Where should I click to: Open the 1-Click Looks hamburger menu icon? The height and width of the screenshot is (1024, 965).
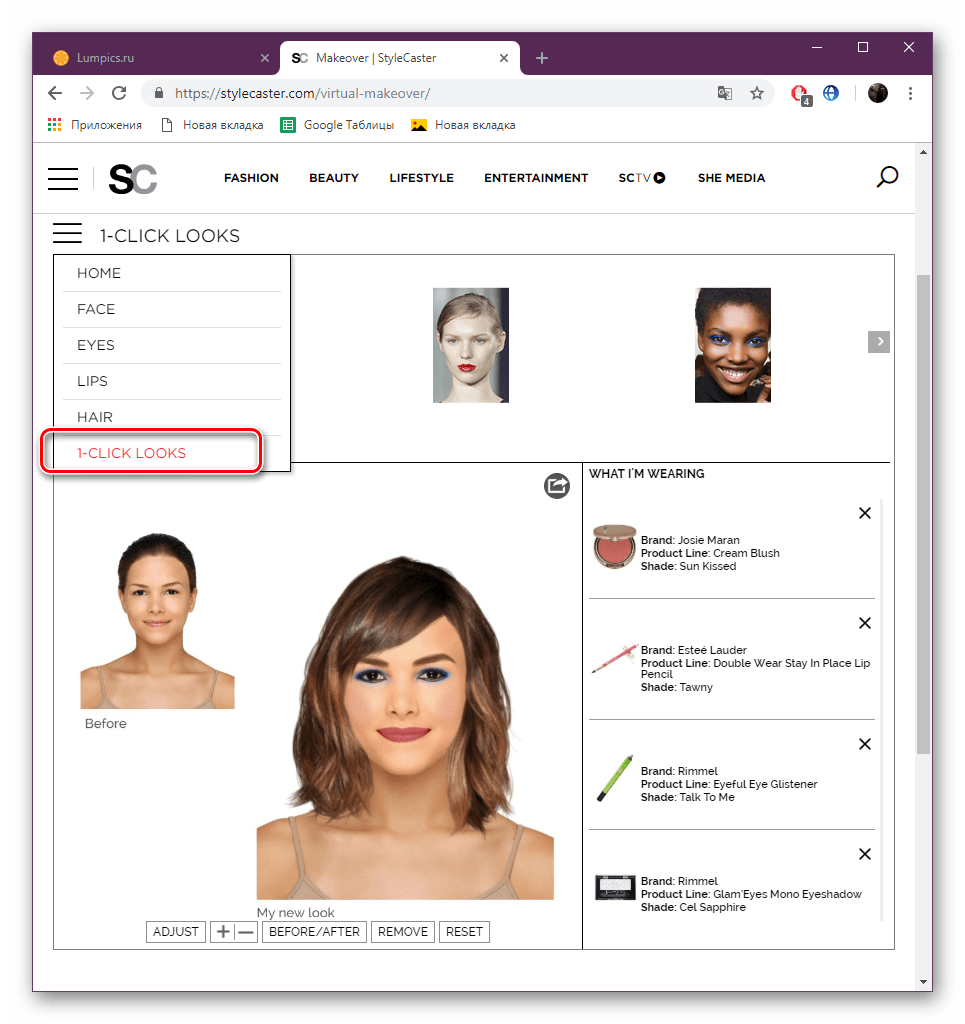point(67,233)
